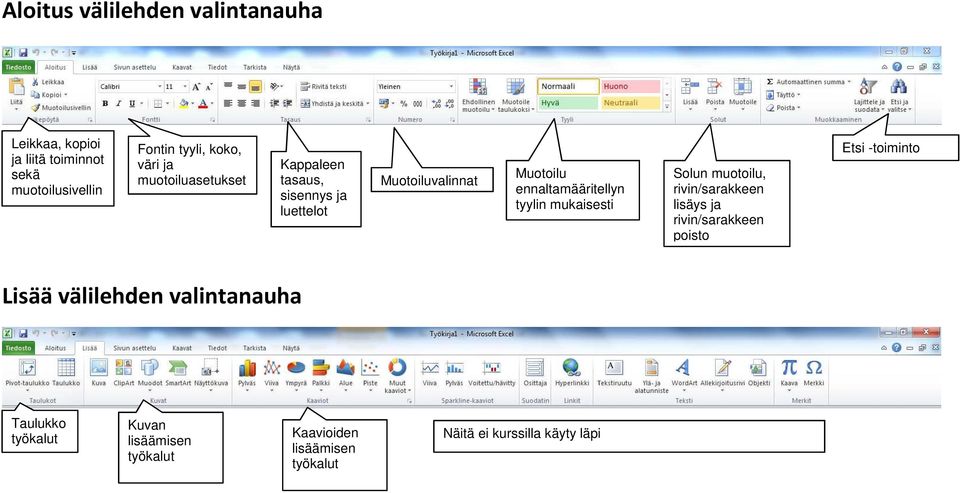960x493 pixels.
Task: Click the Solut group Poista icon
Action: (x=714, y=86)
